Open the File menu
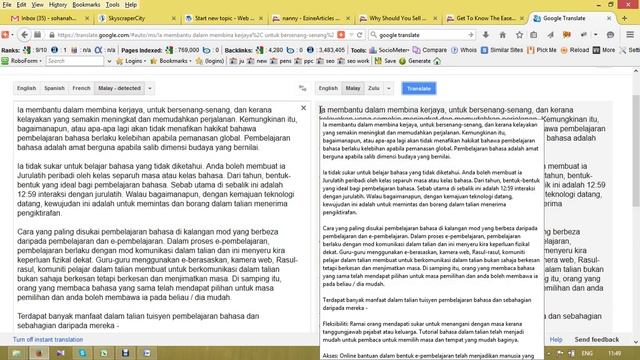Screen dimensions: 640x360 click(x=7, y=5)
